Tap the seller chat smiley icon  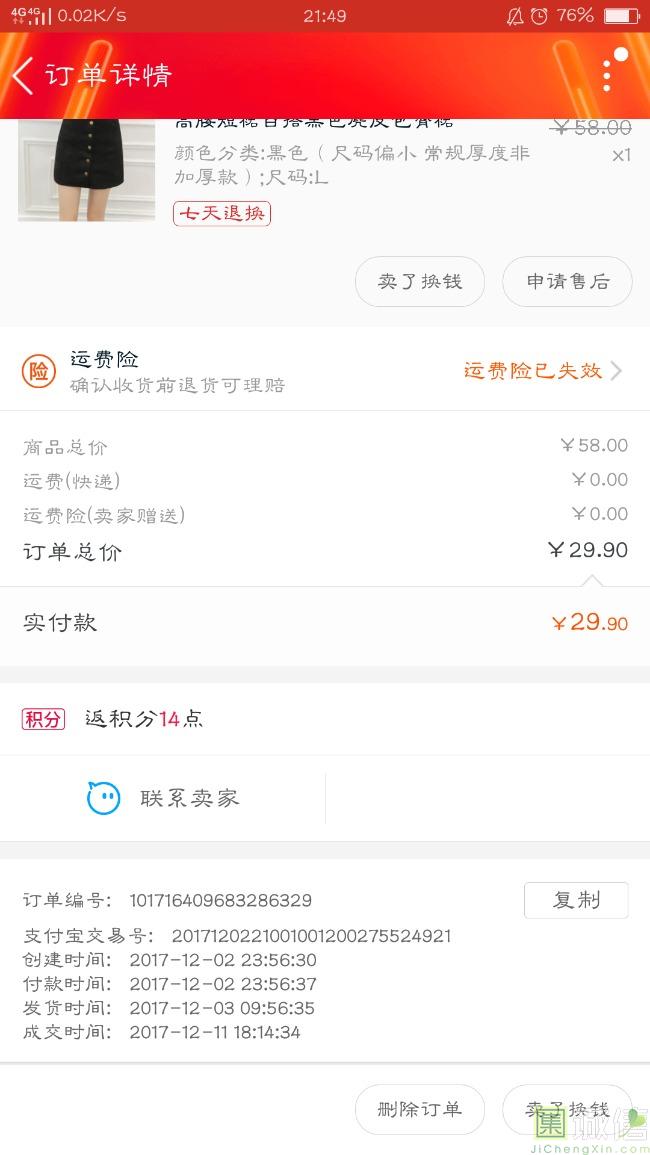point(104,798)
